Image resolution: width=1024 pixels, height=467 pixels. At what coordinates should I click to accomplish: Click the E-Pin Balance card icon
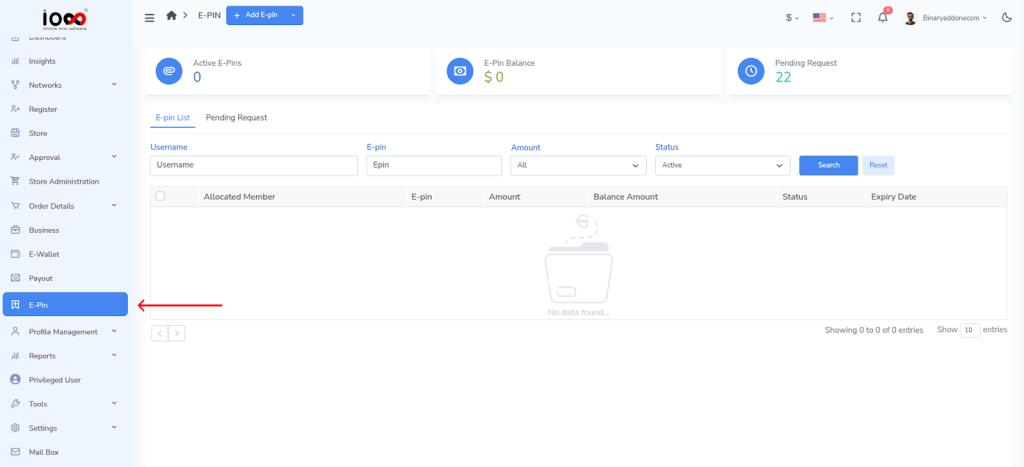point(460,71)
